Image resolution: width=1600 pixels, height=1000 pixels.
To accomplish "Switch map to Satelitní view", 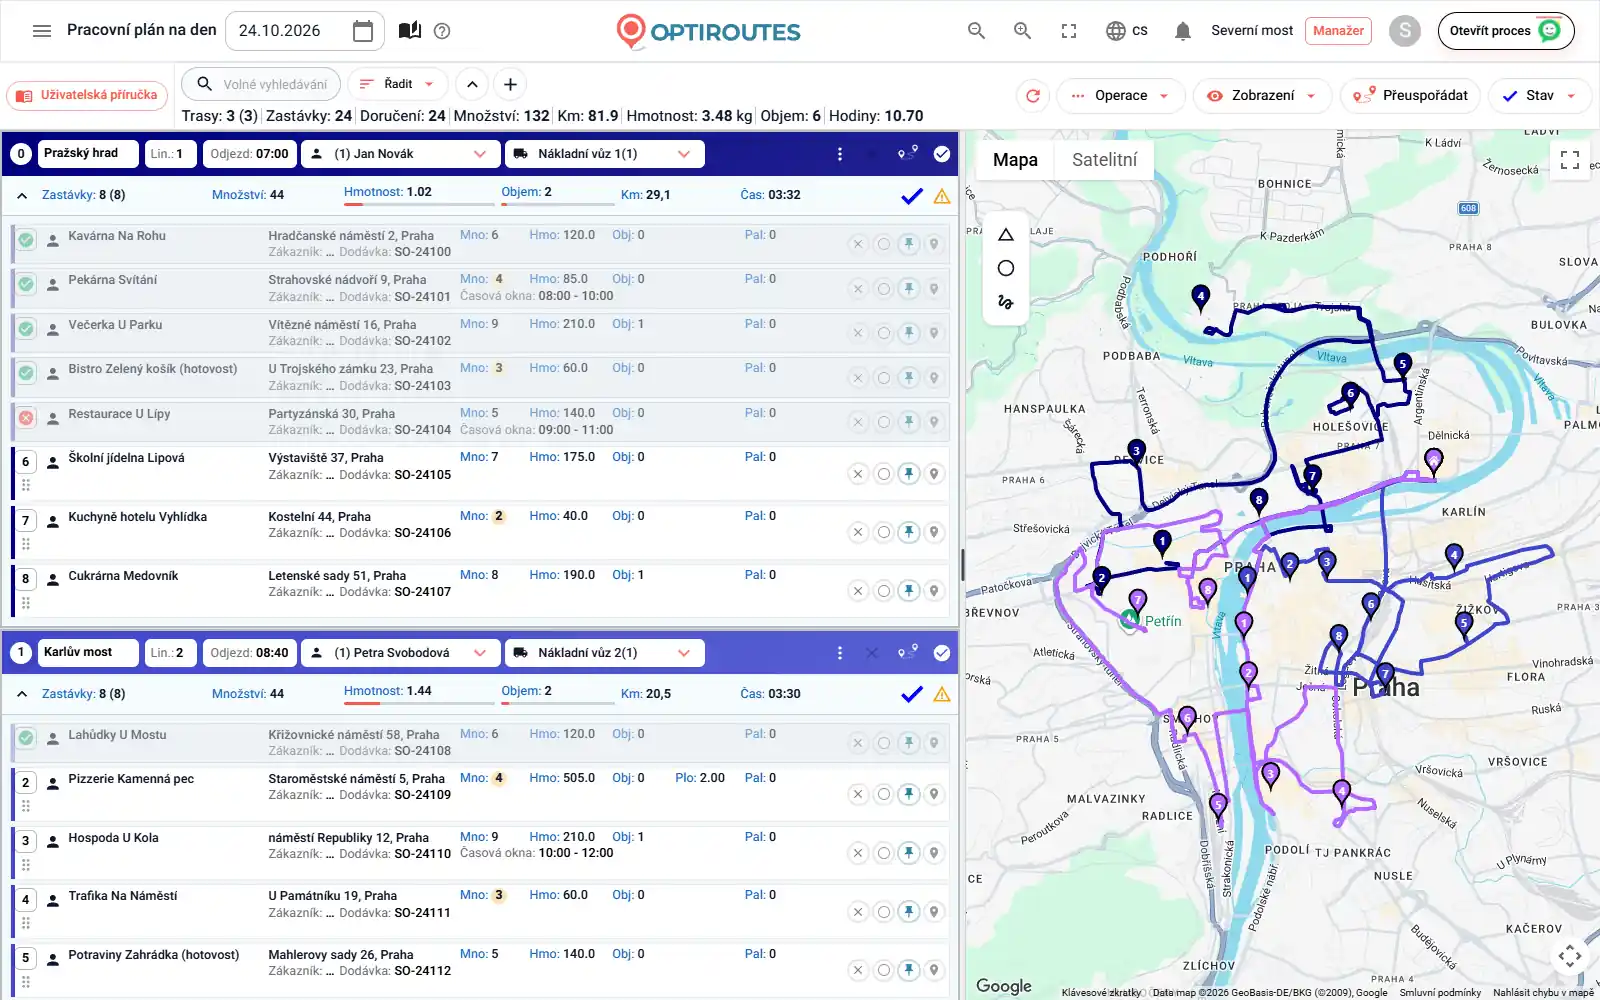I will click(1104, 160).
